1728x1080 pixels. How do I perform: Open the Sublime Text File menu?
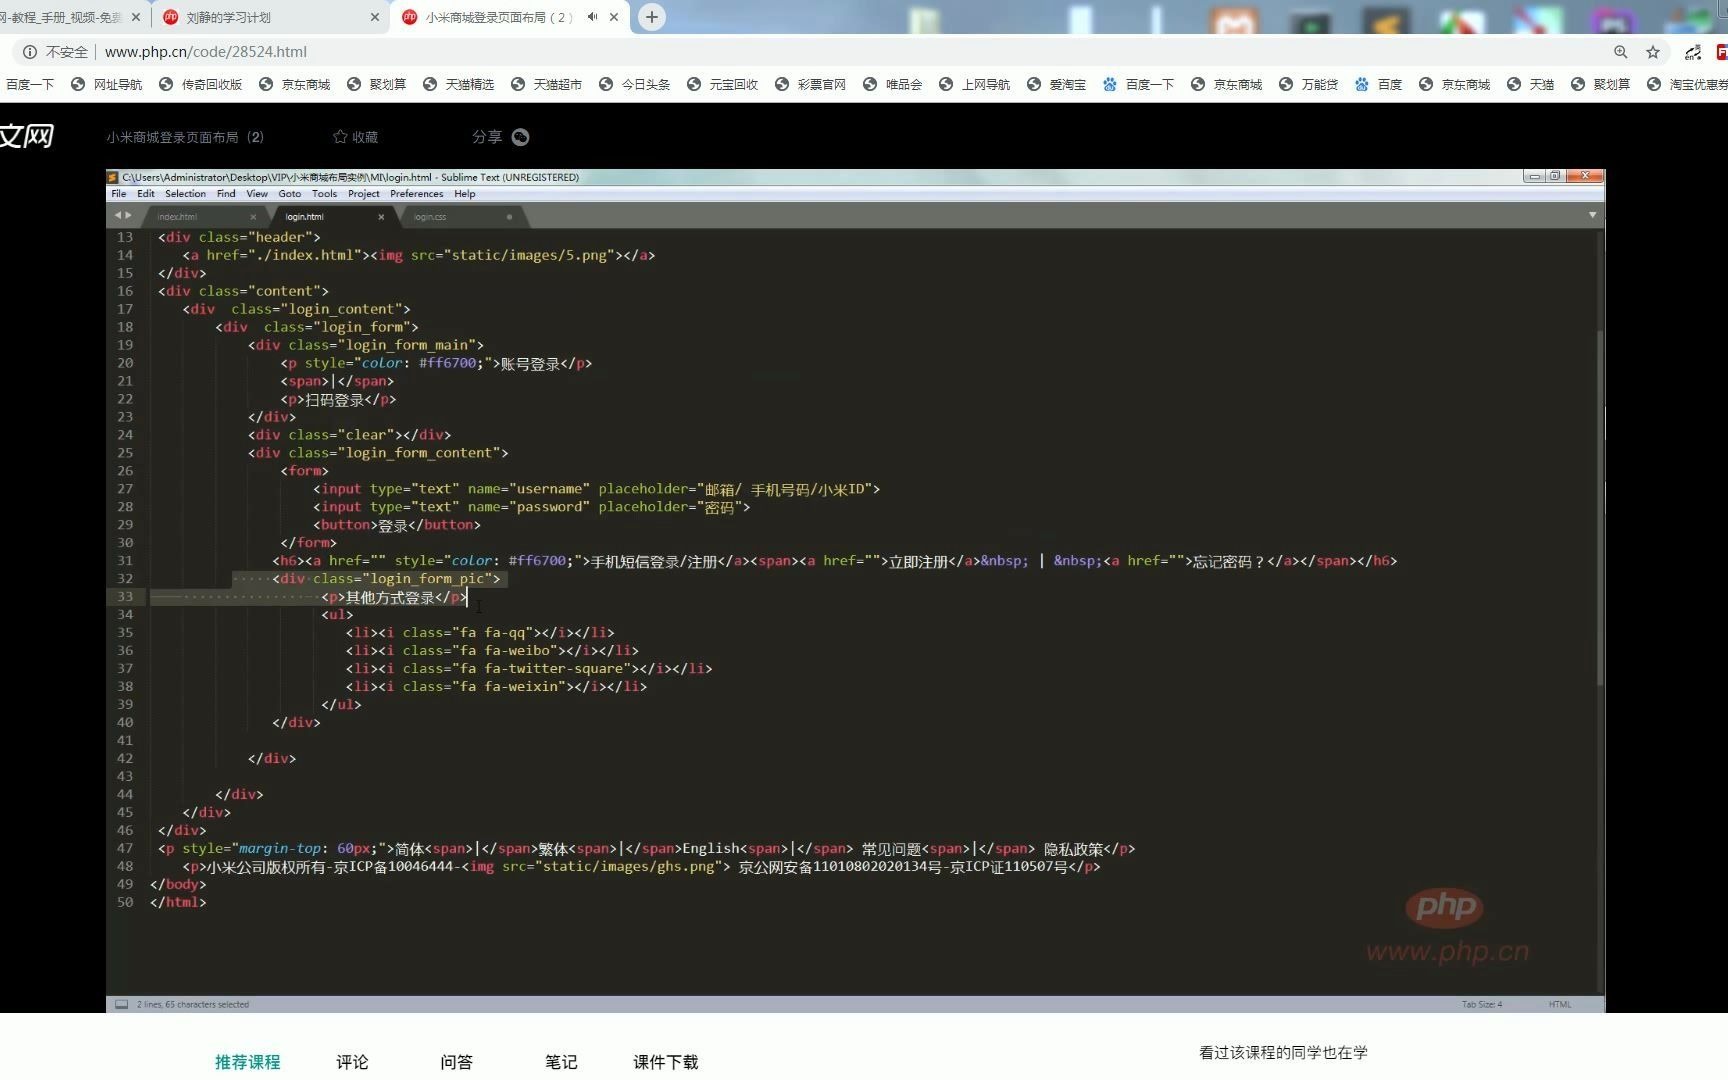click(119, 194)
